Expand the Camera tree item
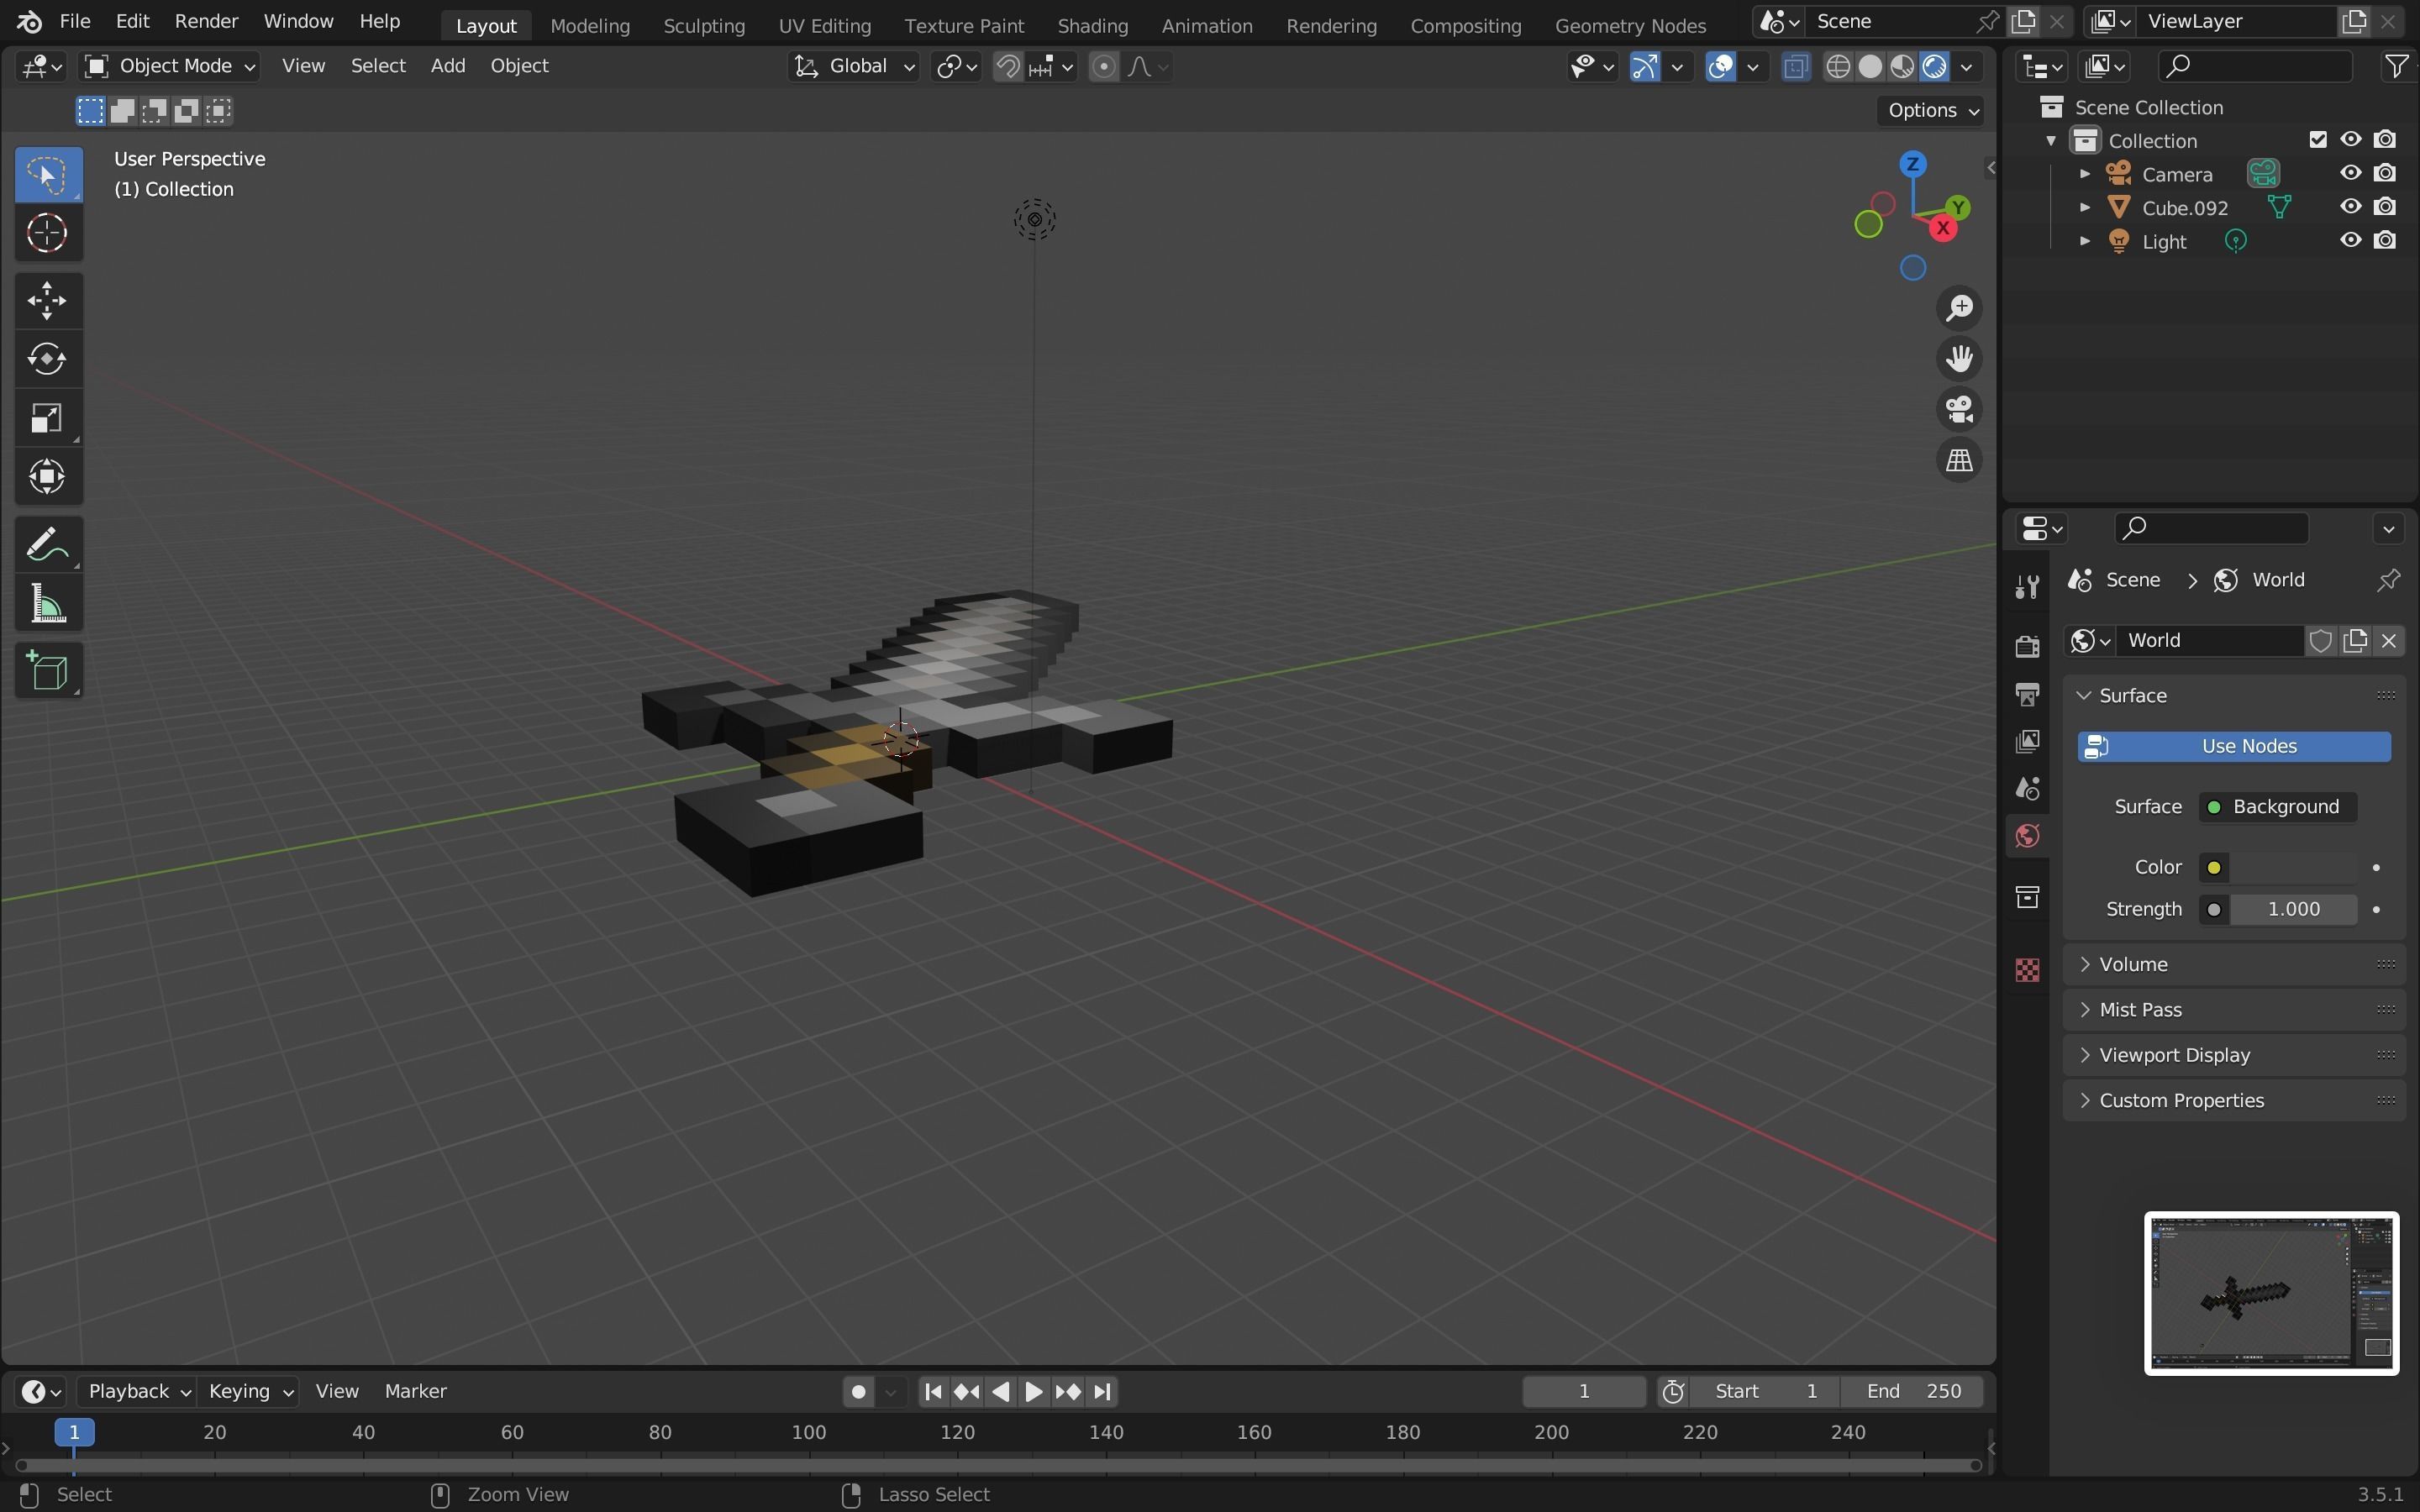Viewport: 2420px width, 1512px height. tap(2085, 174)
